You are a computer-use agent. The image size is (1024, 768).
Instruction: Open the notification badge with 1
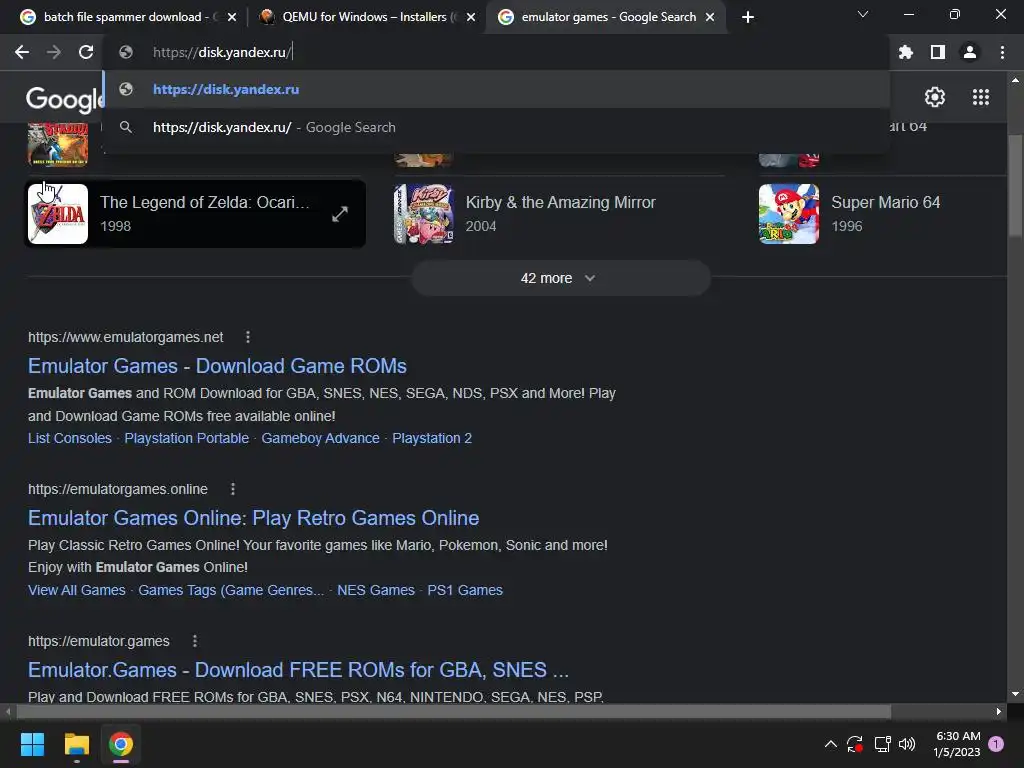pos(996,744)
